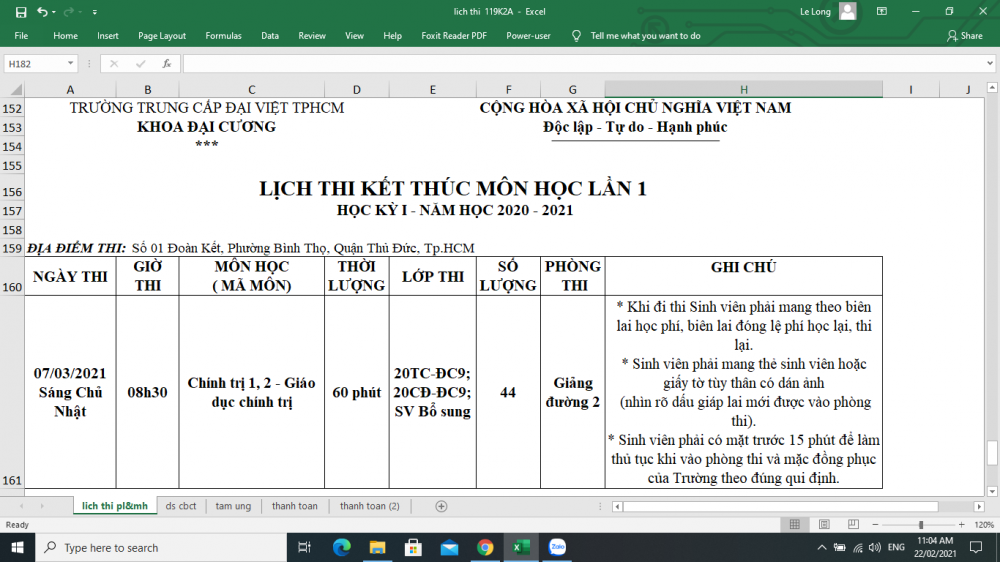Click the formula bar input field
Image resolution: width=1000 pixels, height=562 pixels.
point(580,64)
